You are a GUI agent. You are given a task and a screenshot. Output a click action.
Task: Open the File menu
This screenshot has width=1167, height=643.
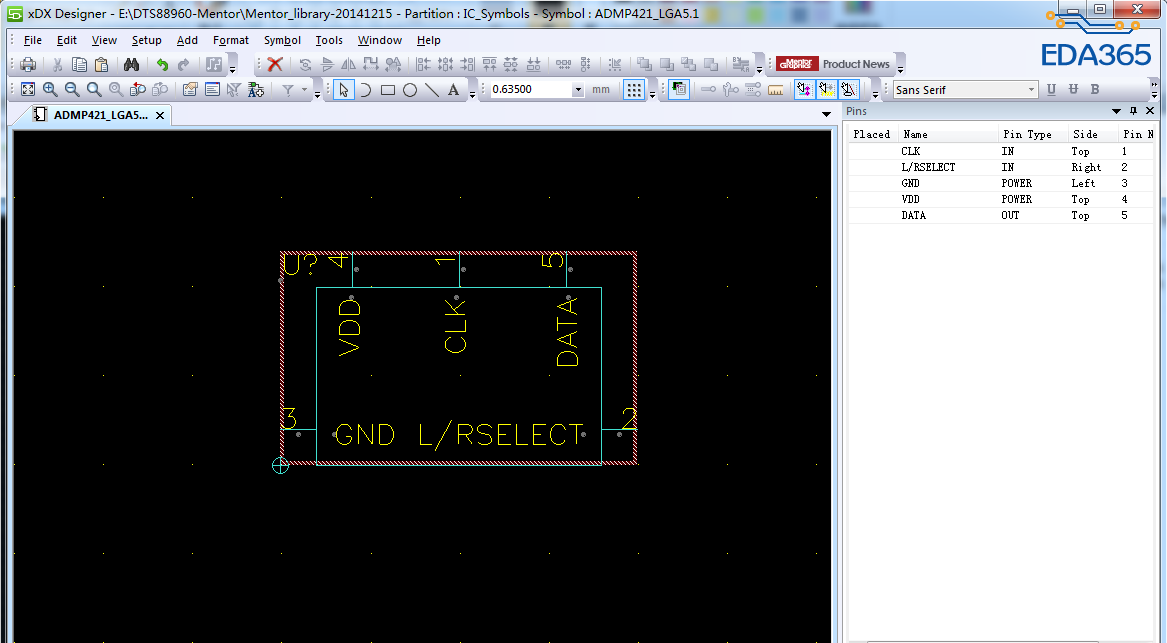[x=33, y=40]
